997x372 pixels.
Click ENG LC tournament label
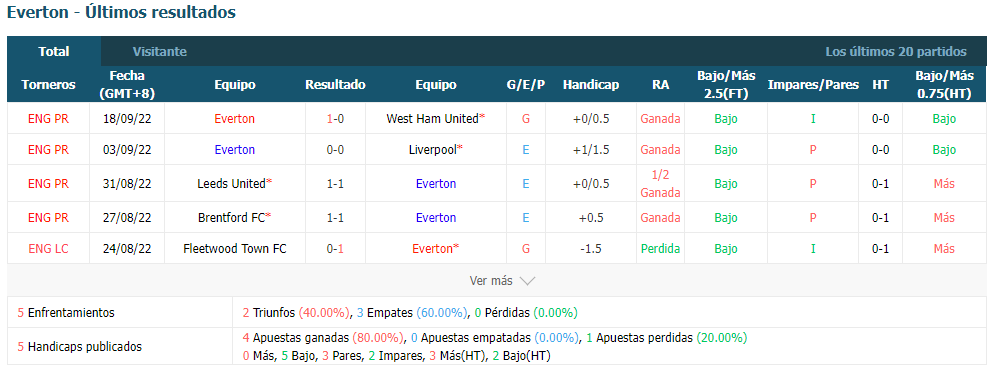48,249
